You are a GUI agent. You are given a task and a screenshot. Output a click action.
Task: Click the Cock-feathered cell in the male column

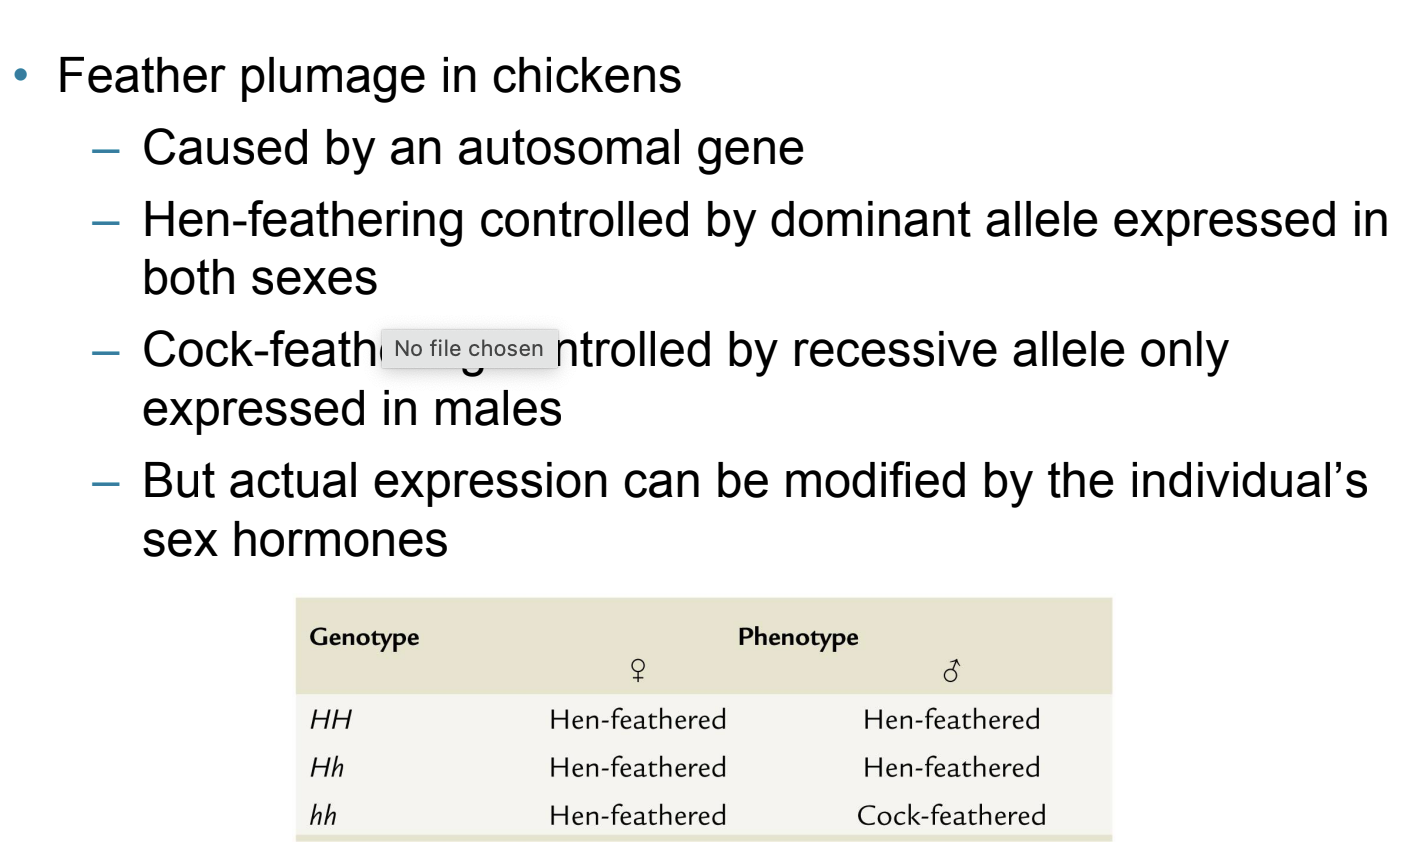tap(951, 815)
